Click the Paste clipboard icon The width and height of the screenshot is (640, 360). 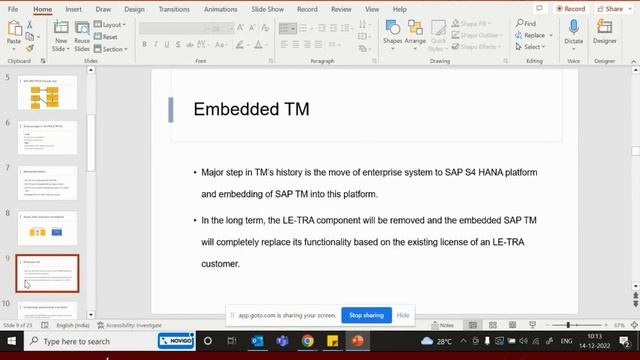14,29
